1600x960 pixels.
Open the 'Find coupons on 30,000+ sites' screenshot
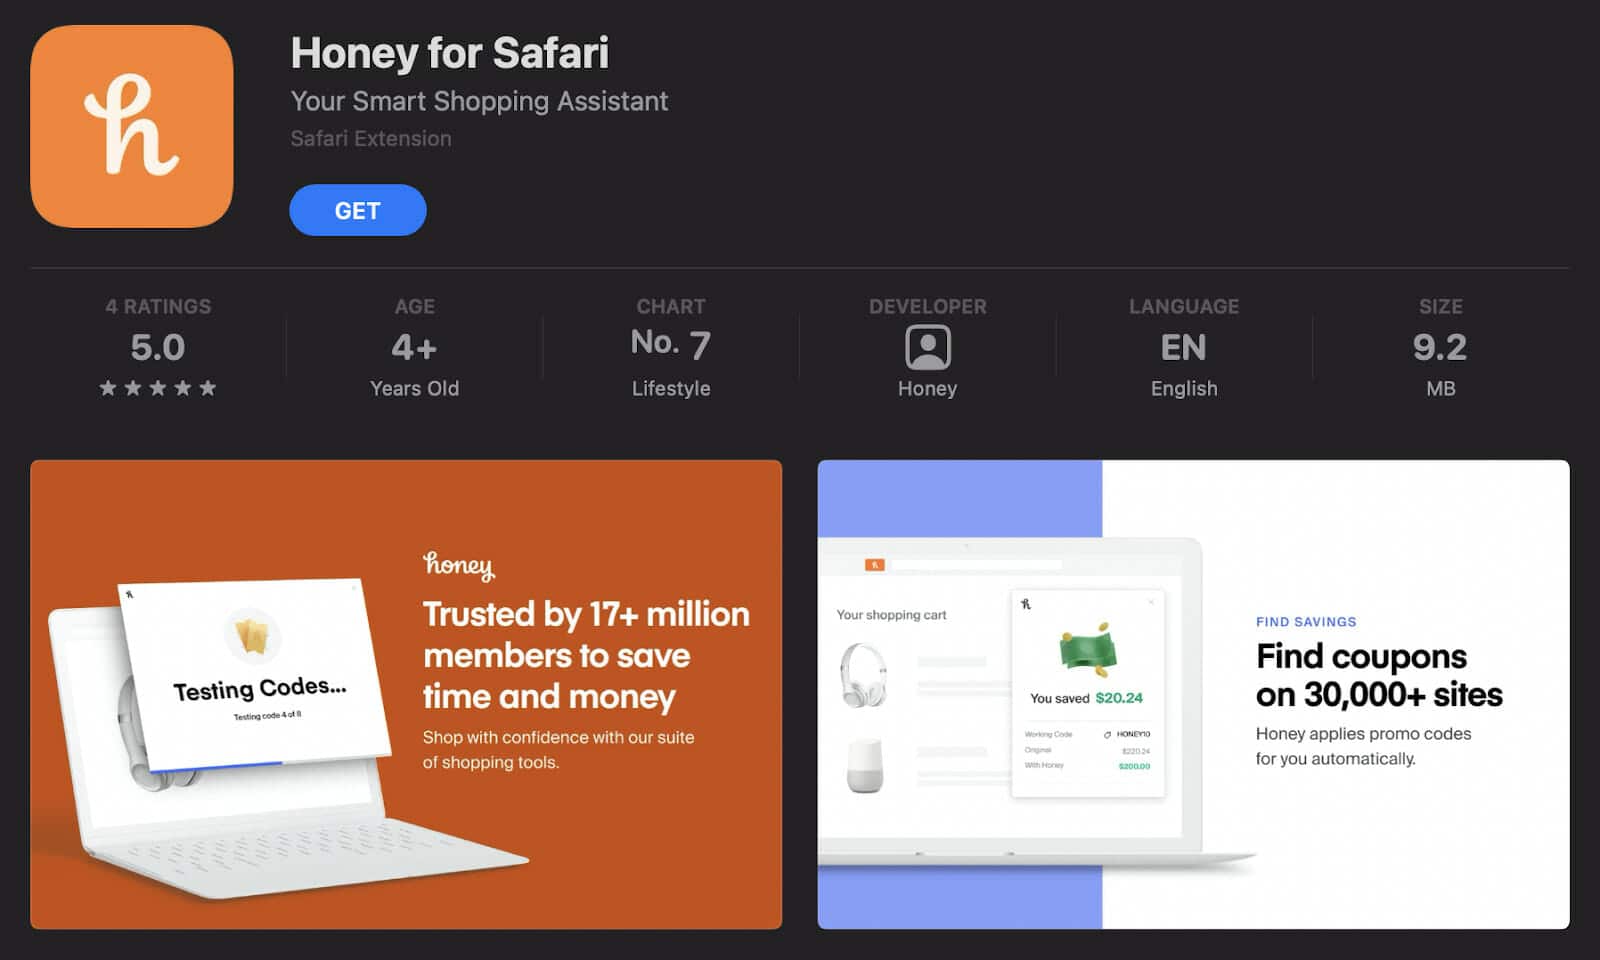[x=1193, y=694]
